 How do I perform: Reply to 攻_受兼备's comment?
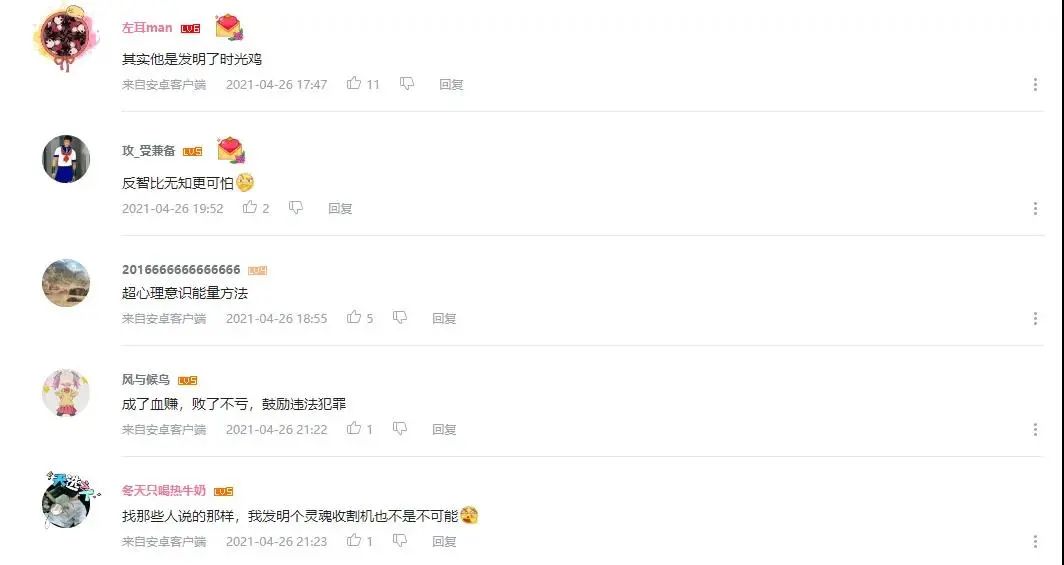(340, 208)
